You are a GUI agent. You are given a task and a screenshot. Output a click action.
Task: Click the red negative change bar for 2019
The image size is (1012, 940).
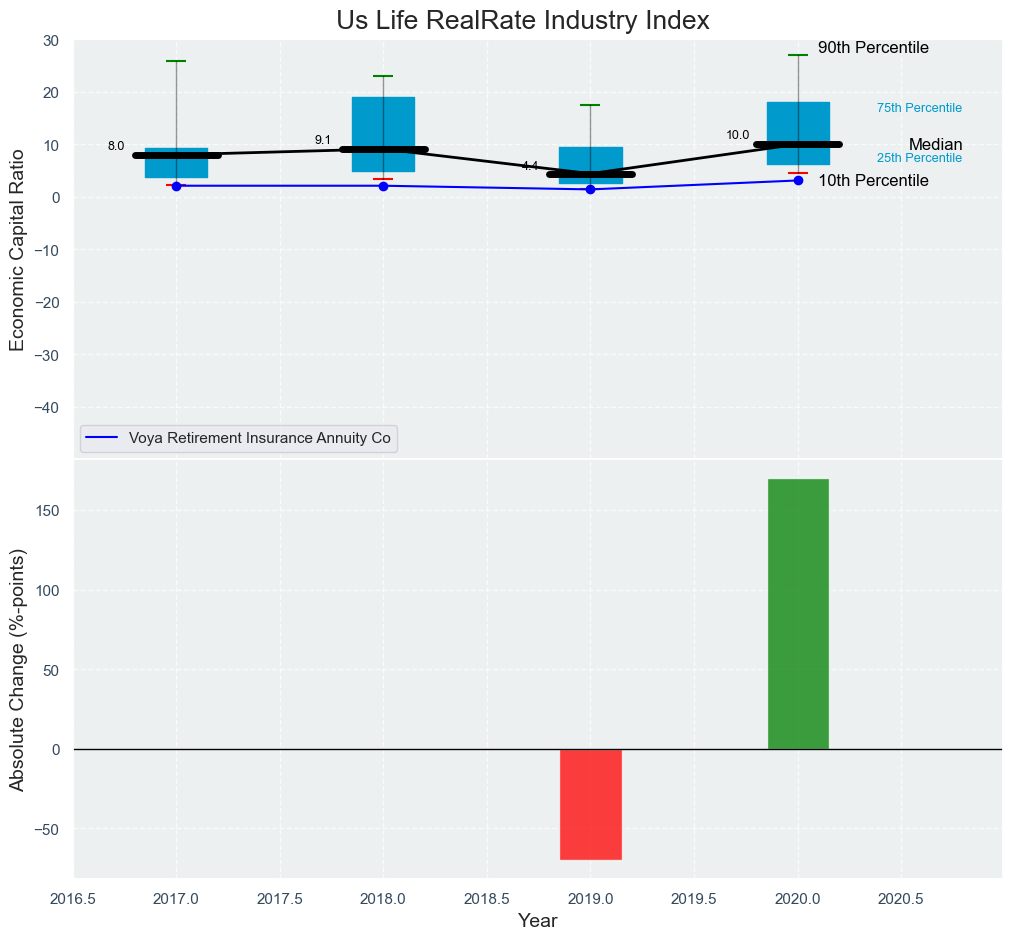tap(591, 804)
